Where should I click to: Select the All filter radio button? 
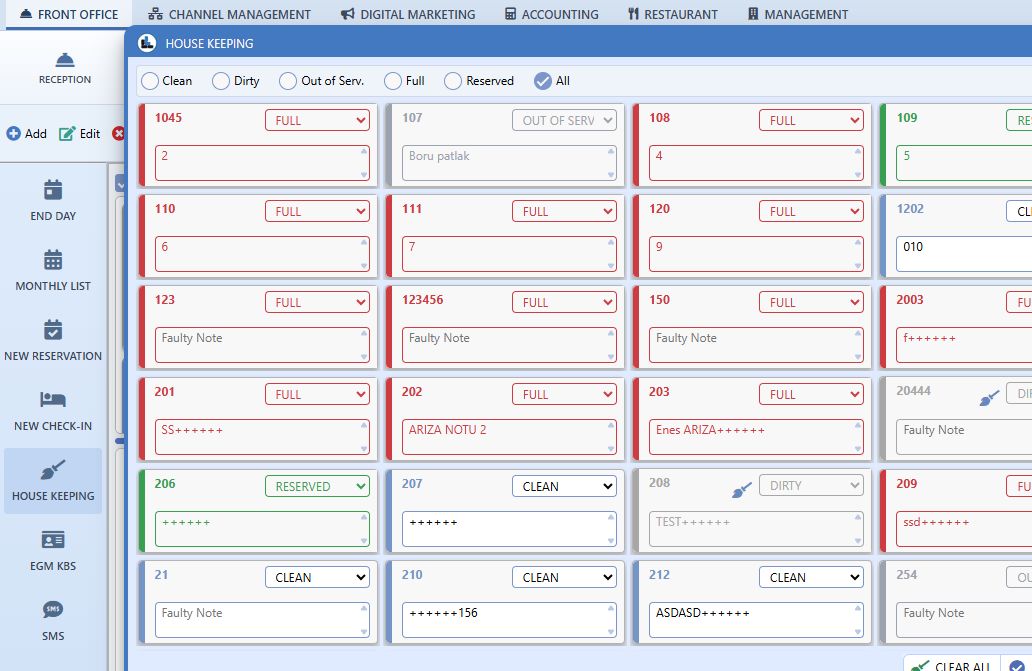click(x=543, y=81)
